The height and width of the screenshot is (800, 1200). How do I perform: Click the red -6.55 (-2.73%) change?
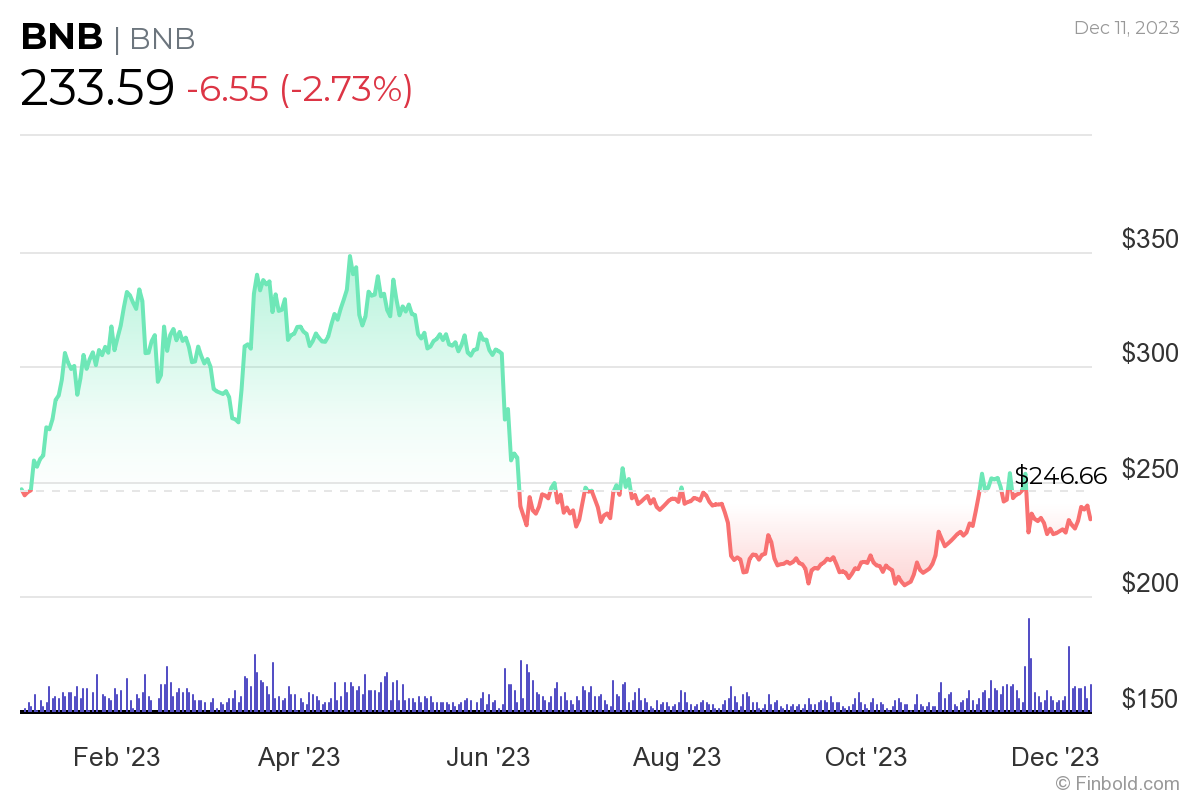point(299,89)
